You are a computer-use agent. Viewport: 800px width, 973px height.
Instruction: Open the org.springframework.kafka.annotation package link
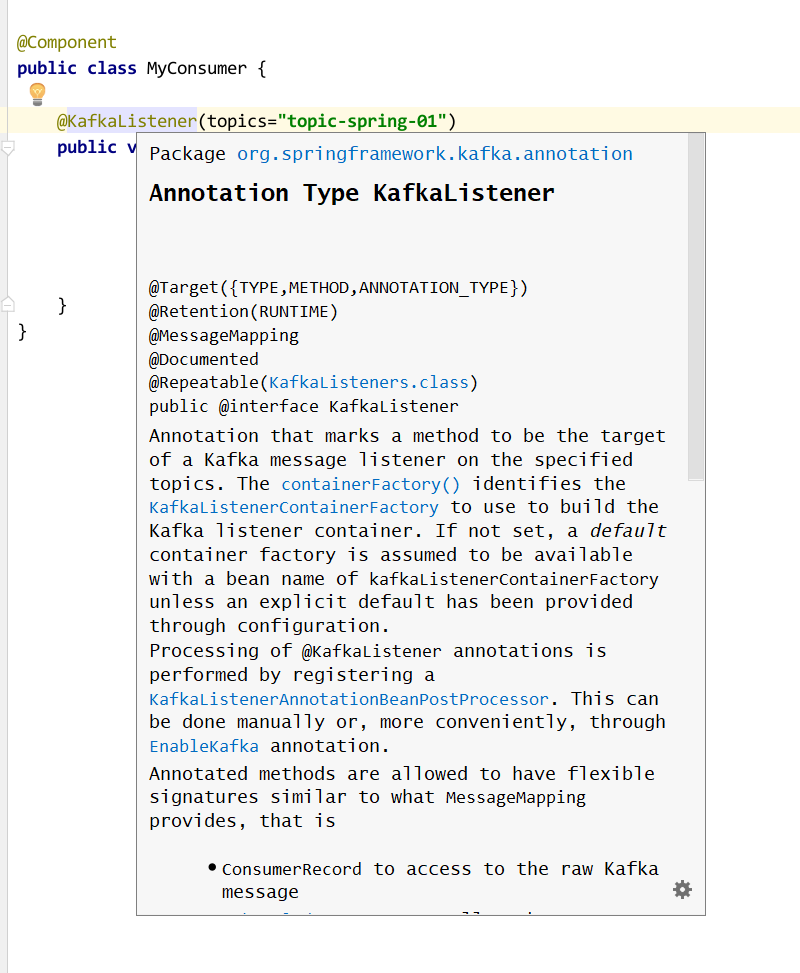[434, 154]
